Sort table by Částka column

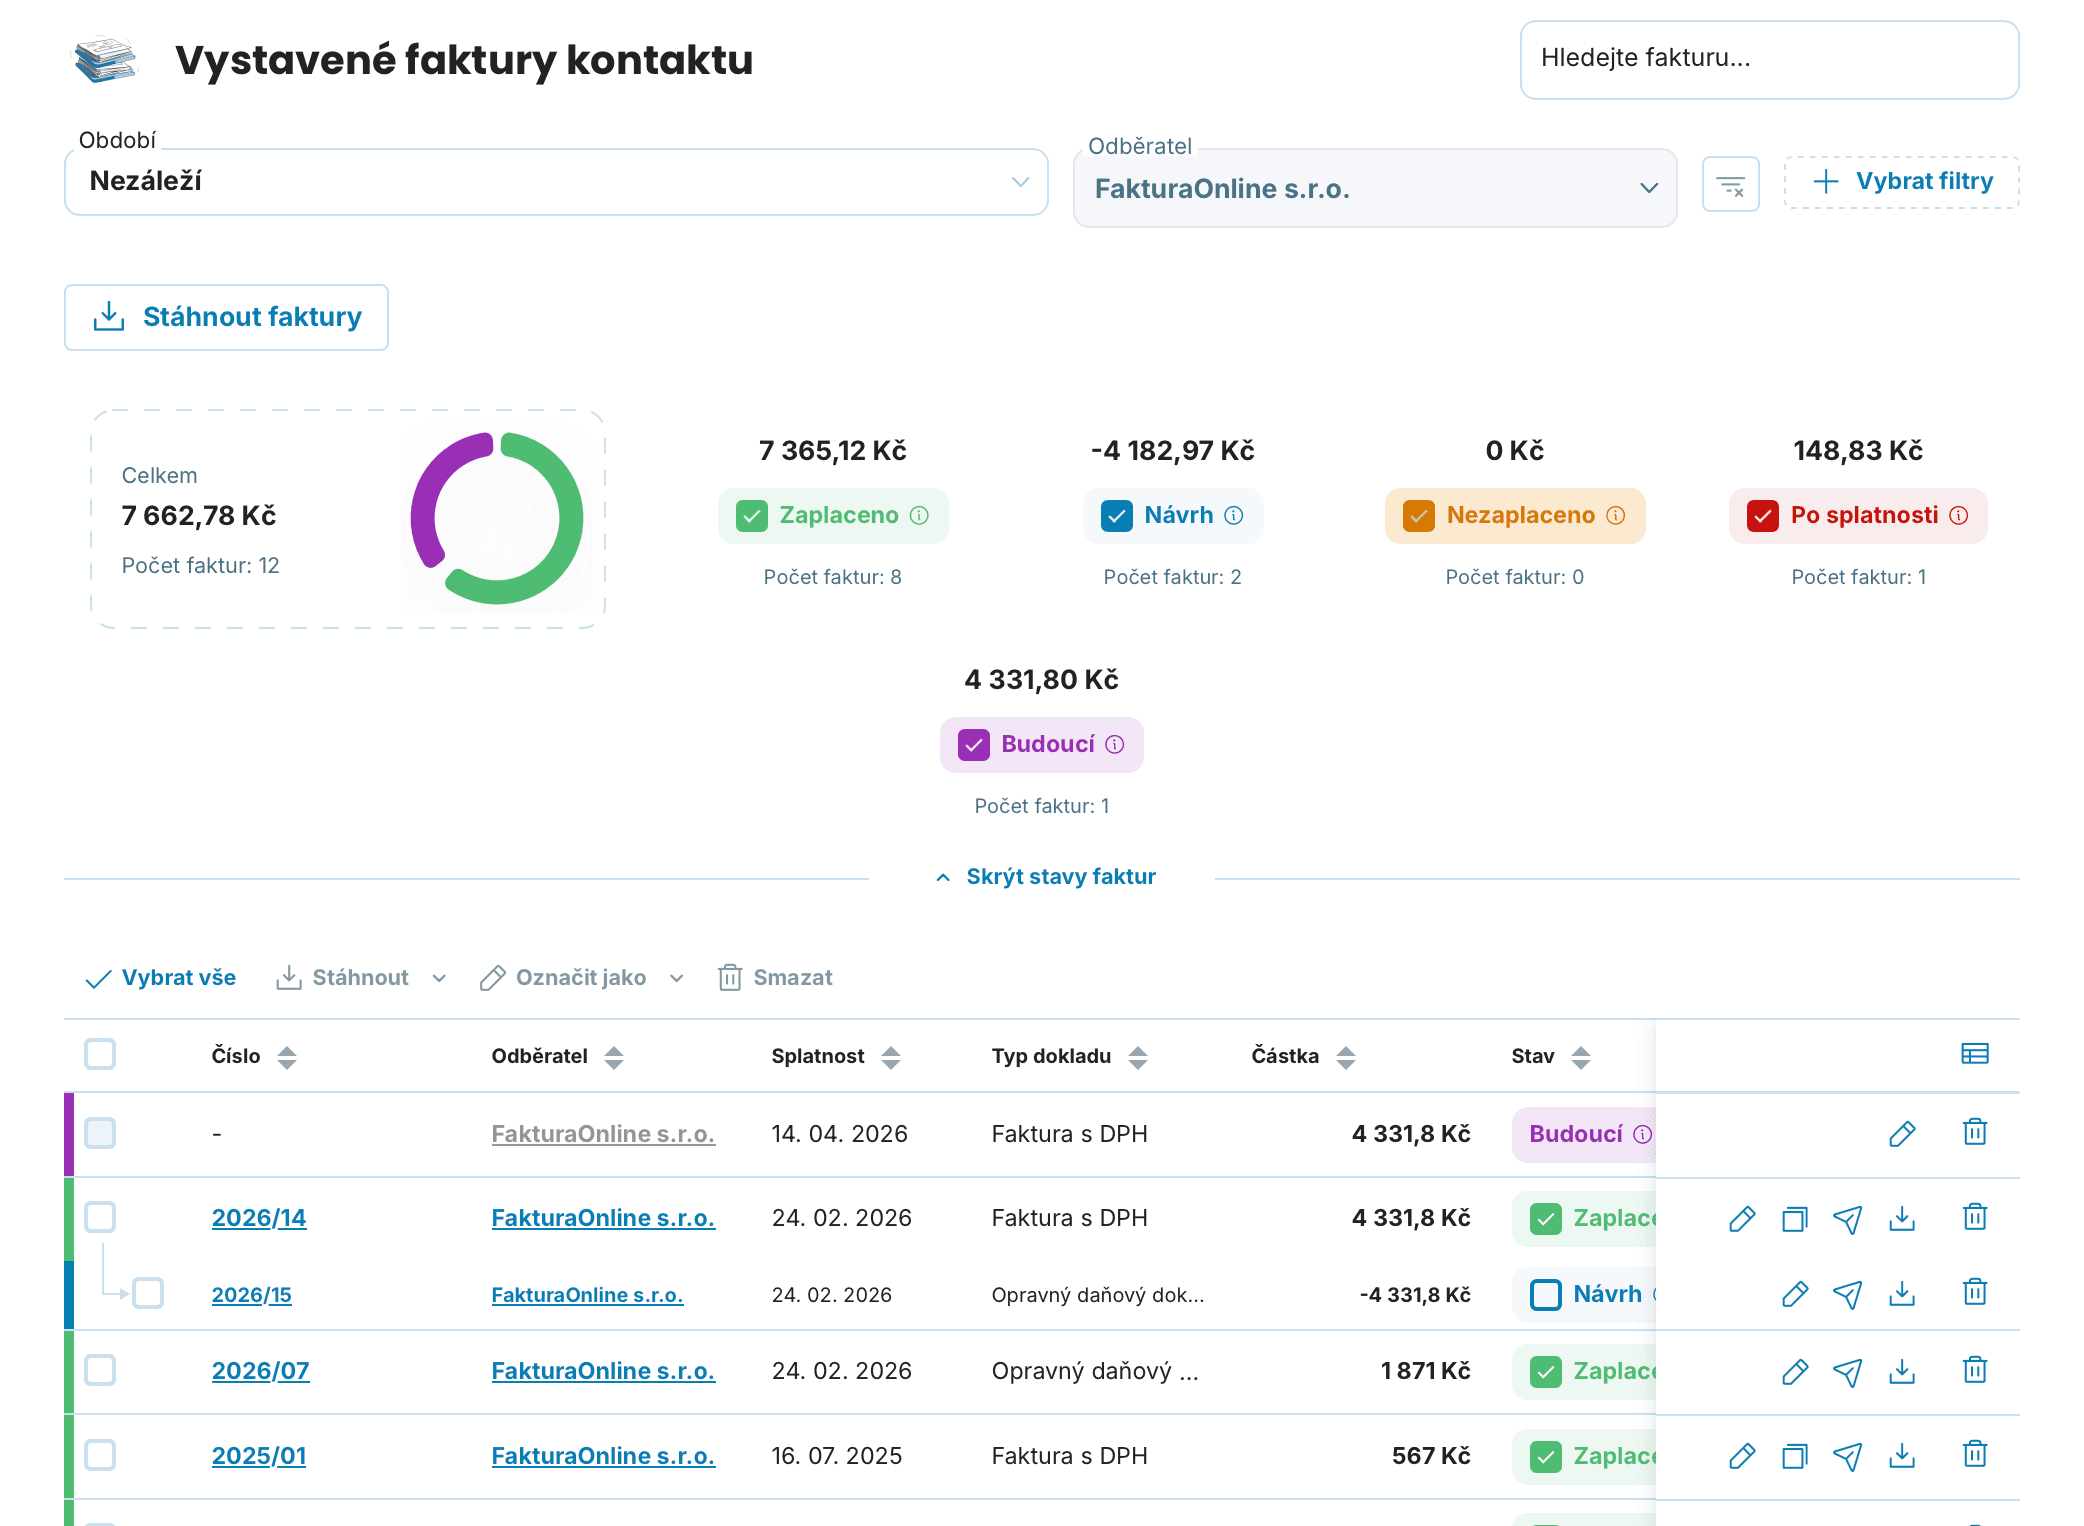tap(1346, 1057)
